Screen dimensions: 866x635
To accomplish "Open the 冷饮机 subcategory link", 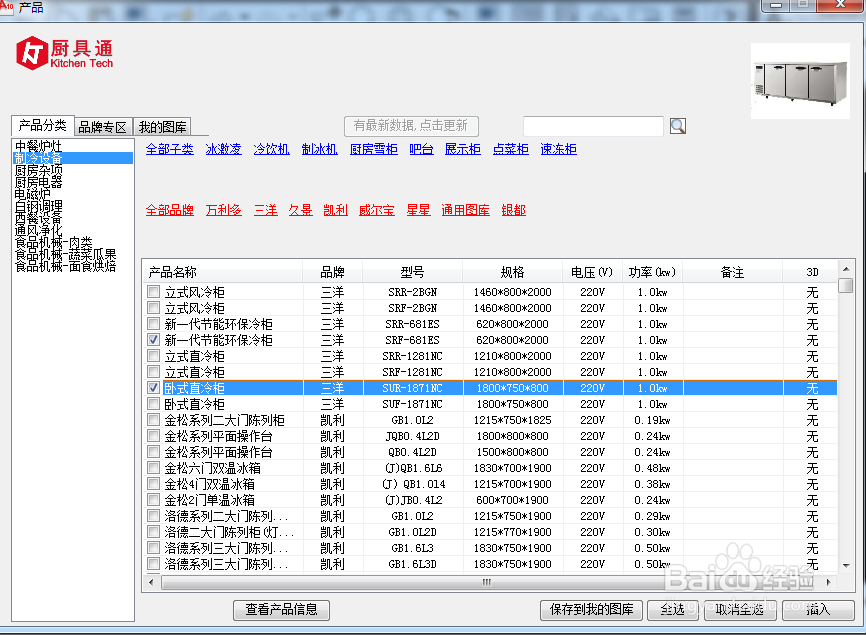I will click(x=271, y=149).
